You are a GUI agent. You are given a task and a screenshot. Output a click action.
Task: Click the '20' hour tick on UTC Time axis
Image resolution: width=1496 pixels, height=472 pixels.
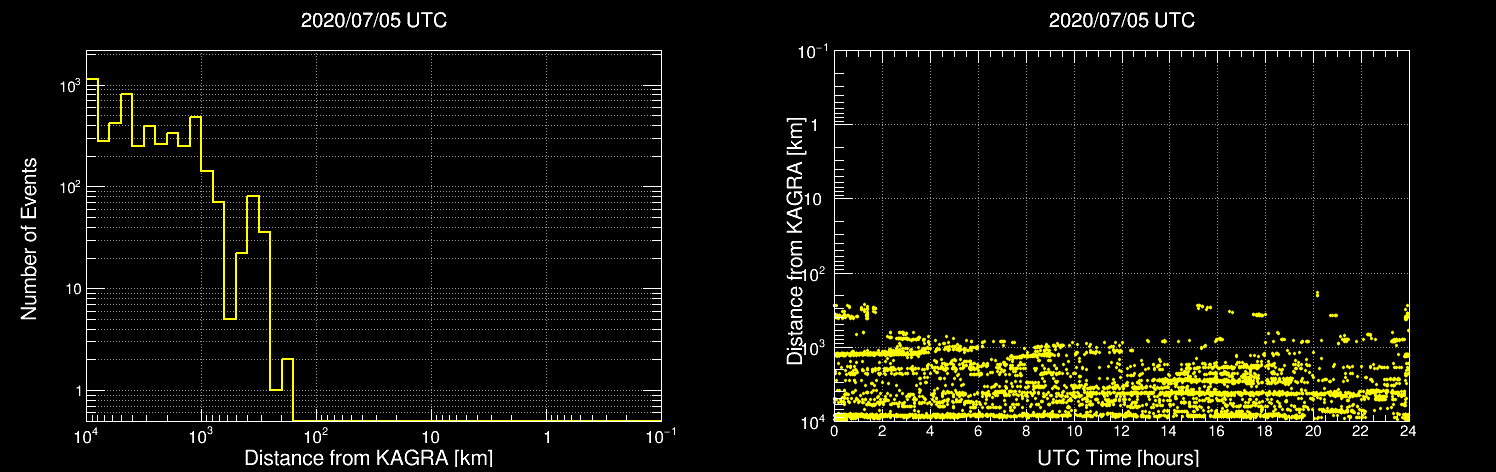(x=1313, y=431)
